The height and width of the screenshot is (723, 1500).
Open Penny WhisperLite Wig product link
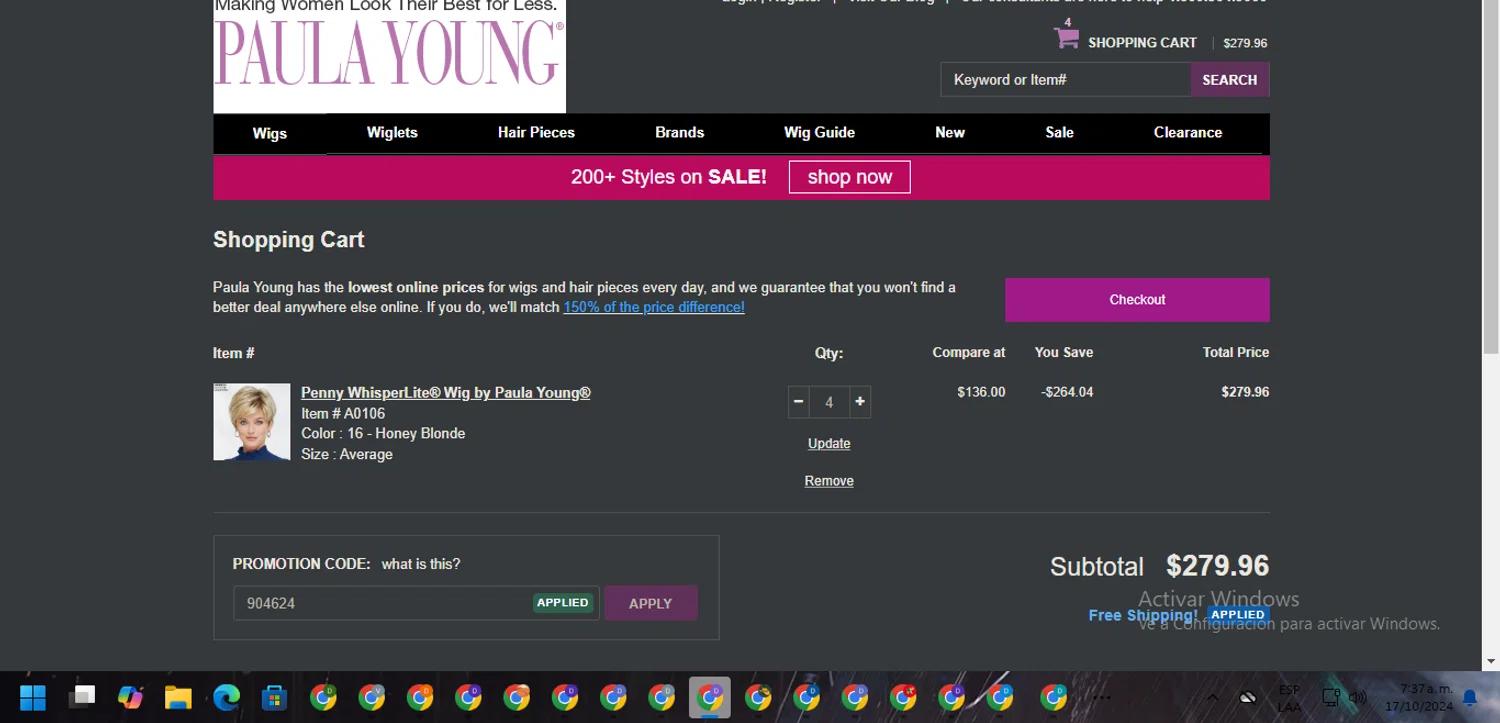pyautogui.click(x=446, y=393)
